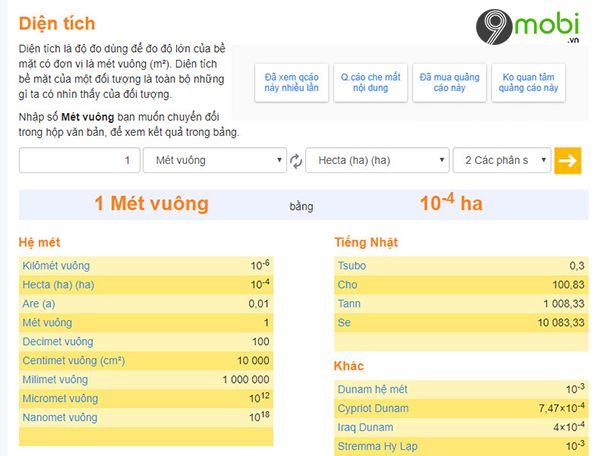Open the Stremma Hy Lạp link
Image resolution: width=600 pixels, height=456 pixels.
tap(377, 446)
